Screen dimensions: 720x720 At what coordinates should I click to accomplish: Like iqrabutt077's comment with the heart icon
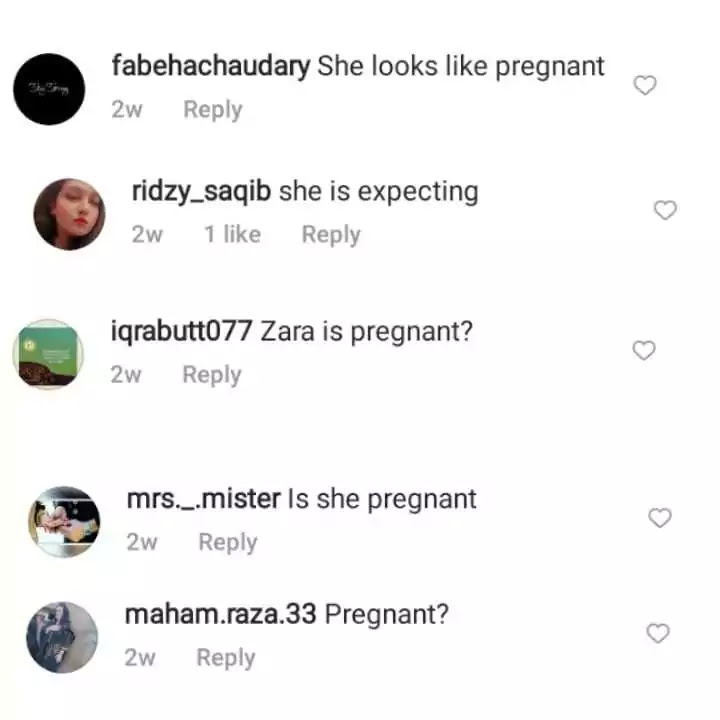[644, 350]
